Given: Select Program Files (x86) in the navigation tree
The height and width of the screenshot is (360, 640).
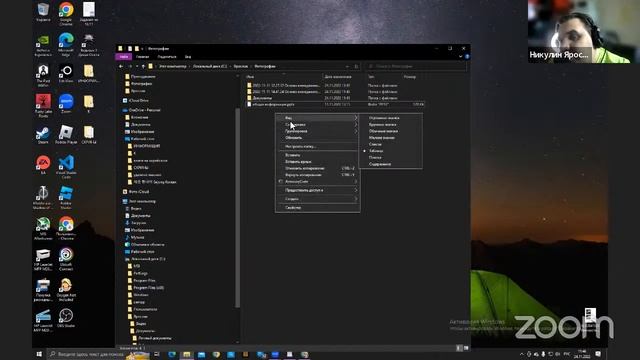Looking at the screenshot, I should click(148, 288).
